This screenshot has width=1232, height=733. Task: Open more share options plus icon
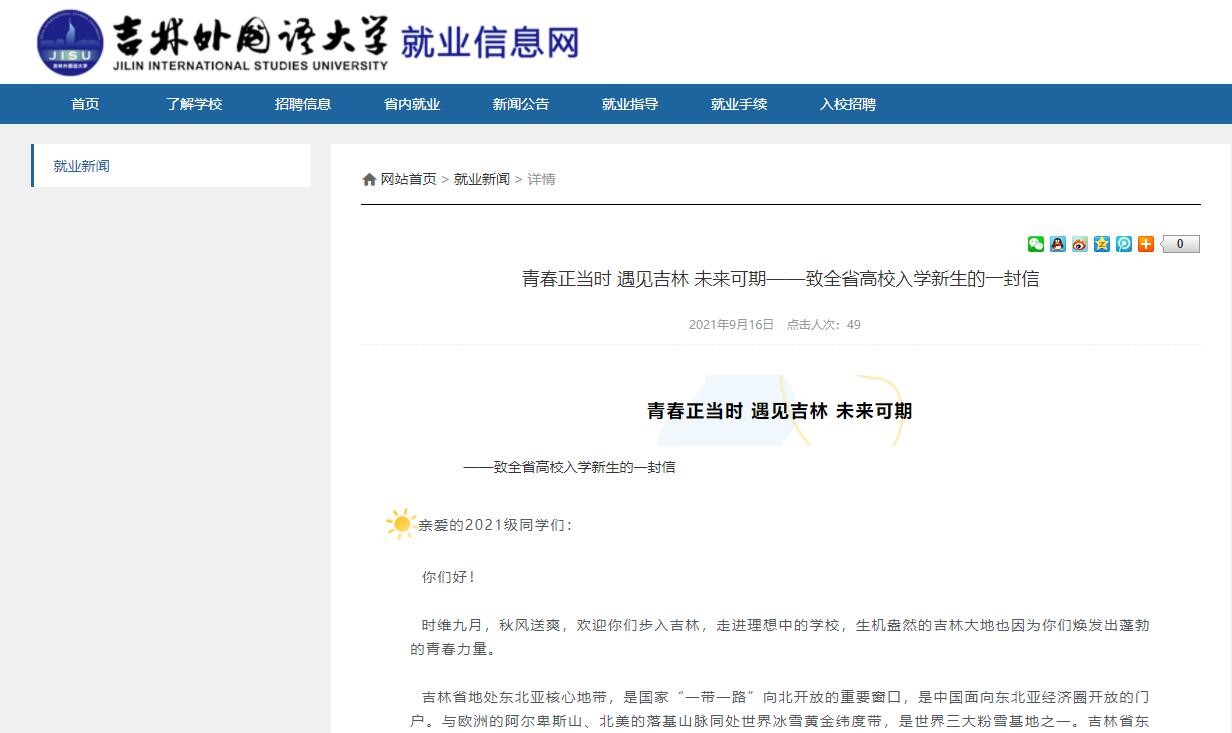point(1146,244)
